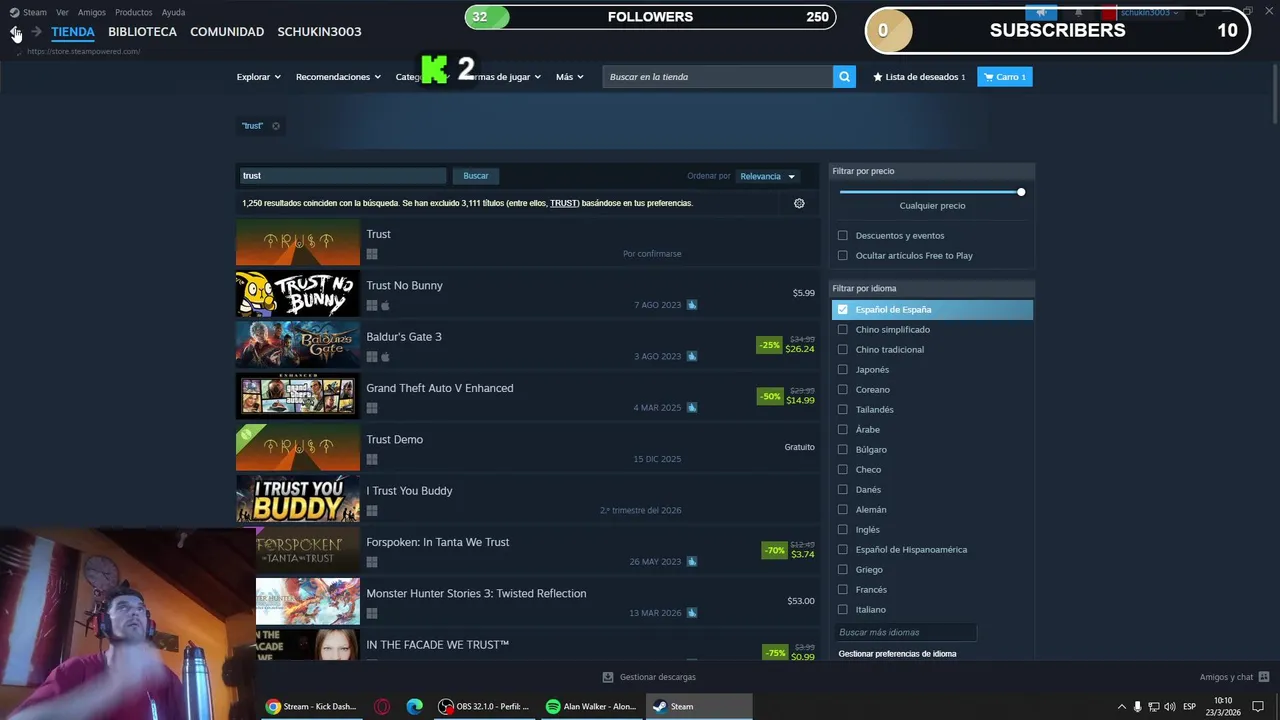Open the Ordenar por Relevancia dropdown
This screenshot has width=1280, height=720.
point(767,176)
